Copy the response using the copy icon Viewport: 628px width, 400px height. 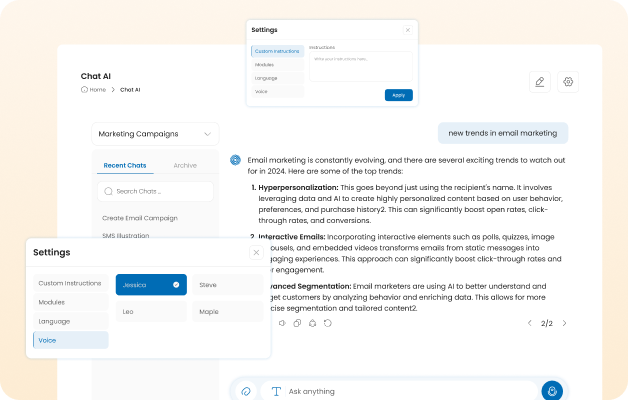pos(297,323)
